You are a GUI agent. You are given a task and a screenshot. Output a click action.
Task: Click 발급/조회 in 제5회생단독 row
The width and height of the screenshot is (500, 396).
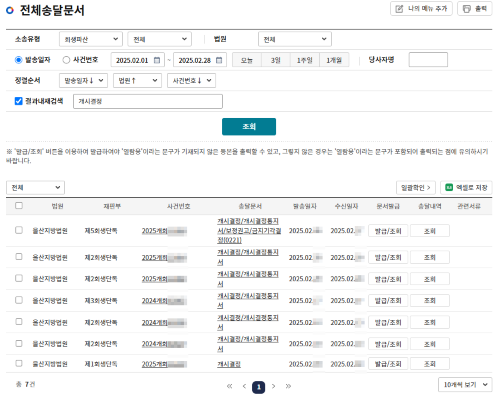(x=388, y=231)
